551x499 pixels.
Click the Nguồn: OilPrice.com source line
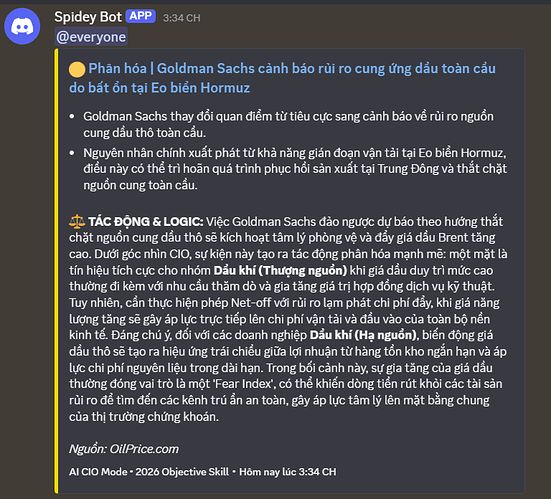click(124, 449)
